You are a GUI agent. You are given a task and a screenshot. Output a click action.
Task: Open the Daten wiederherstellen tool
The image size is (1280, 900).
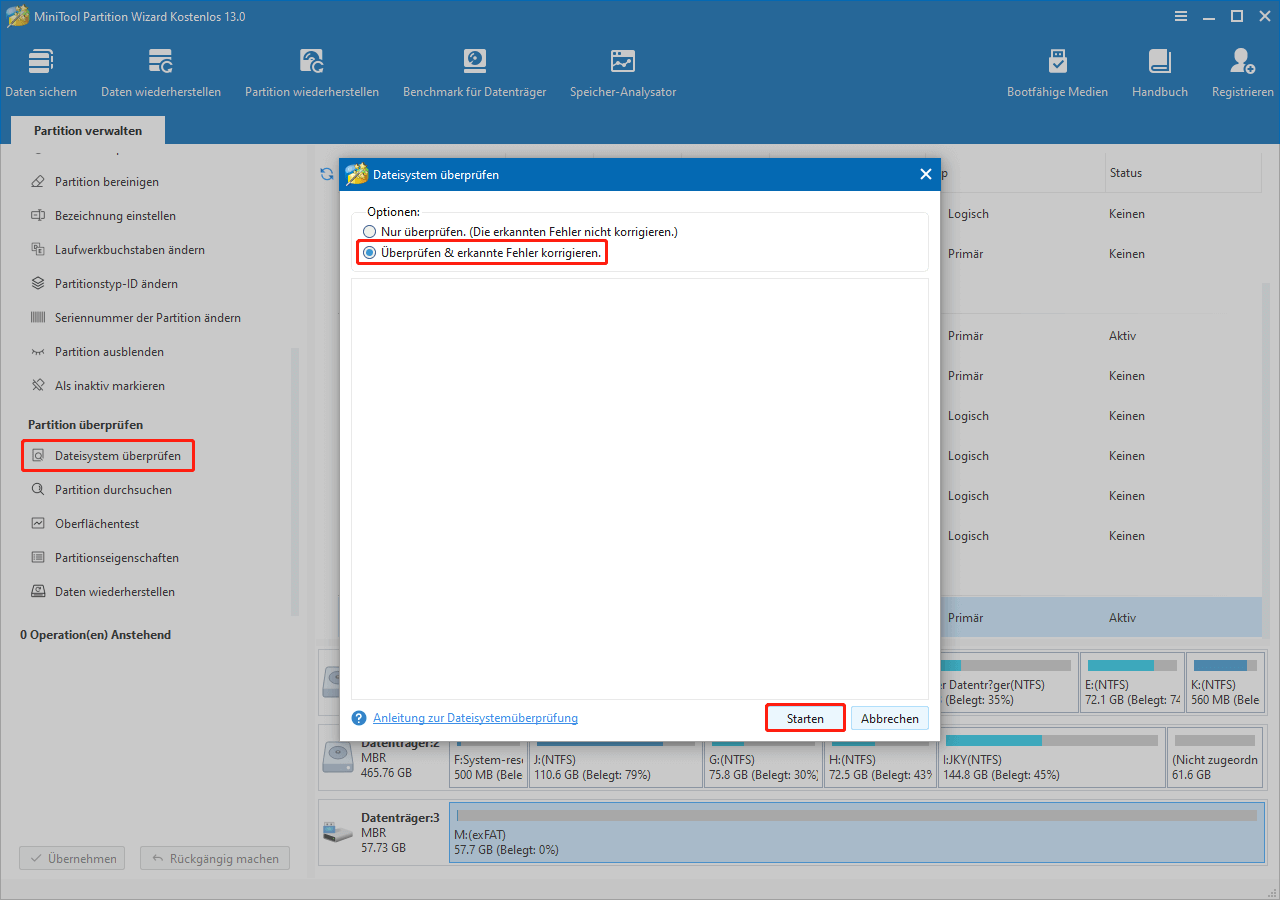160,70
